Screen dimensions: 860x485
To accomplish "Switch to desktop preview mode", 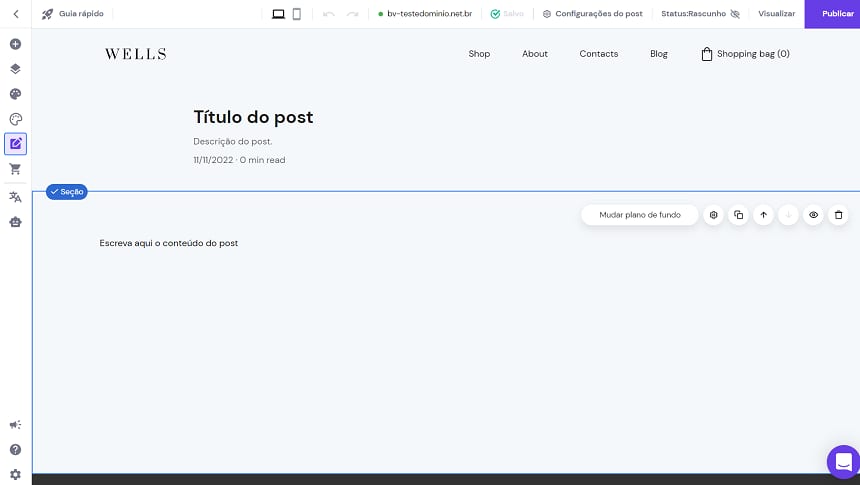I will pos(279,14).
